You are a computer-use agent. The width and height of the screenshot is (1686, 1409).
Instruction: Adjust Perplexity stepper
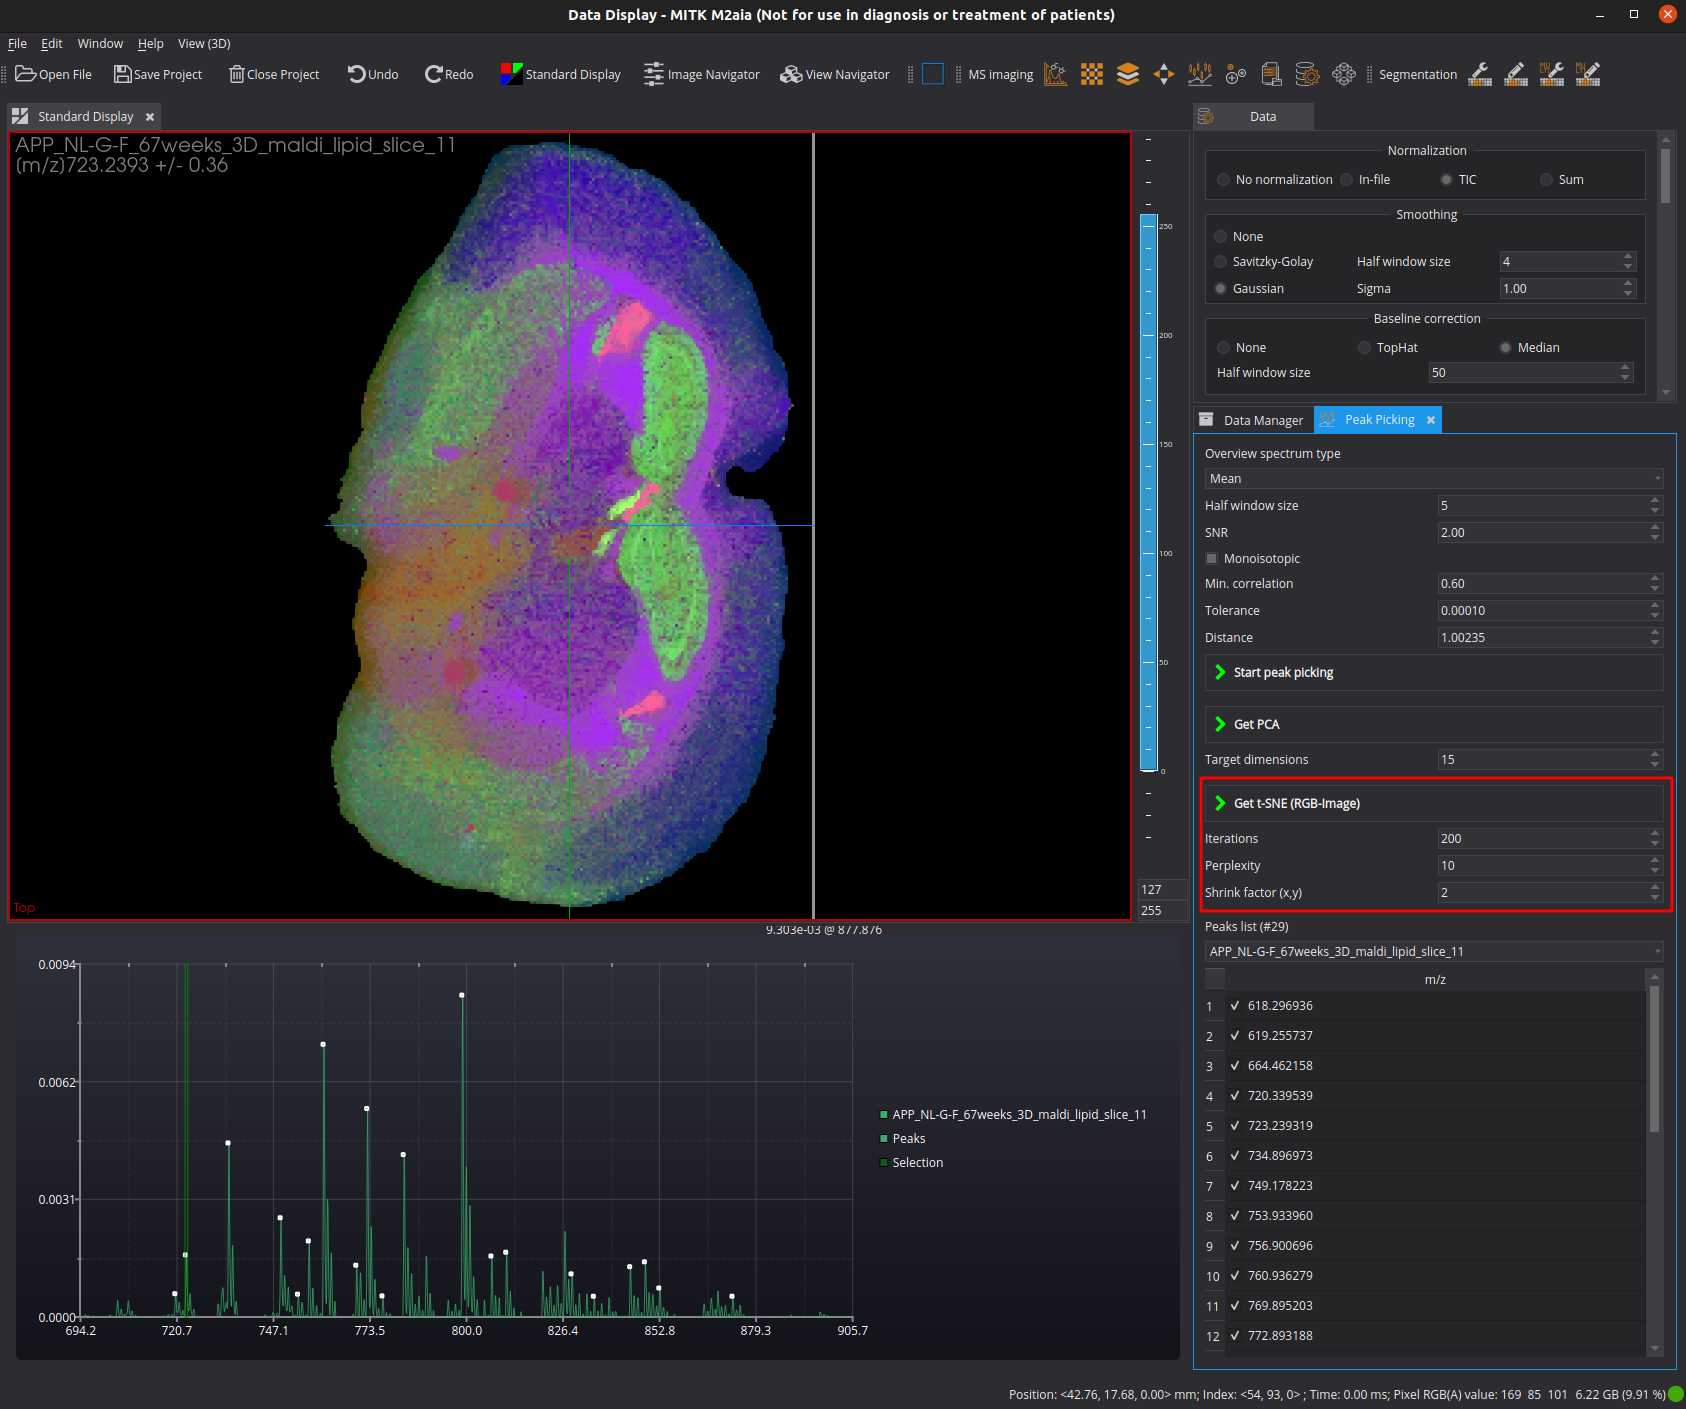pos(1655,866)
